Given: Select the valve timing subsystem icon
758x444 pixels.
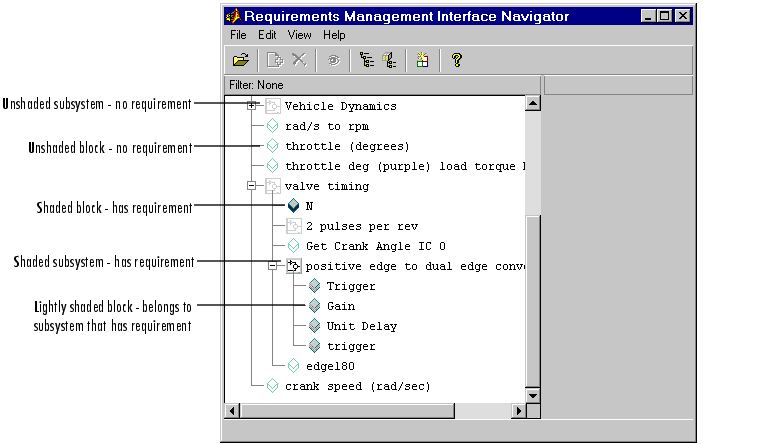Looking at the screenshot, I should pos(273,186).
